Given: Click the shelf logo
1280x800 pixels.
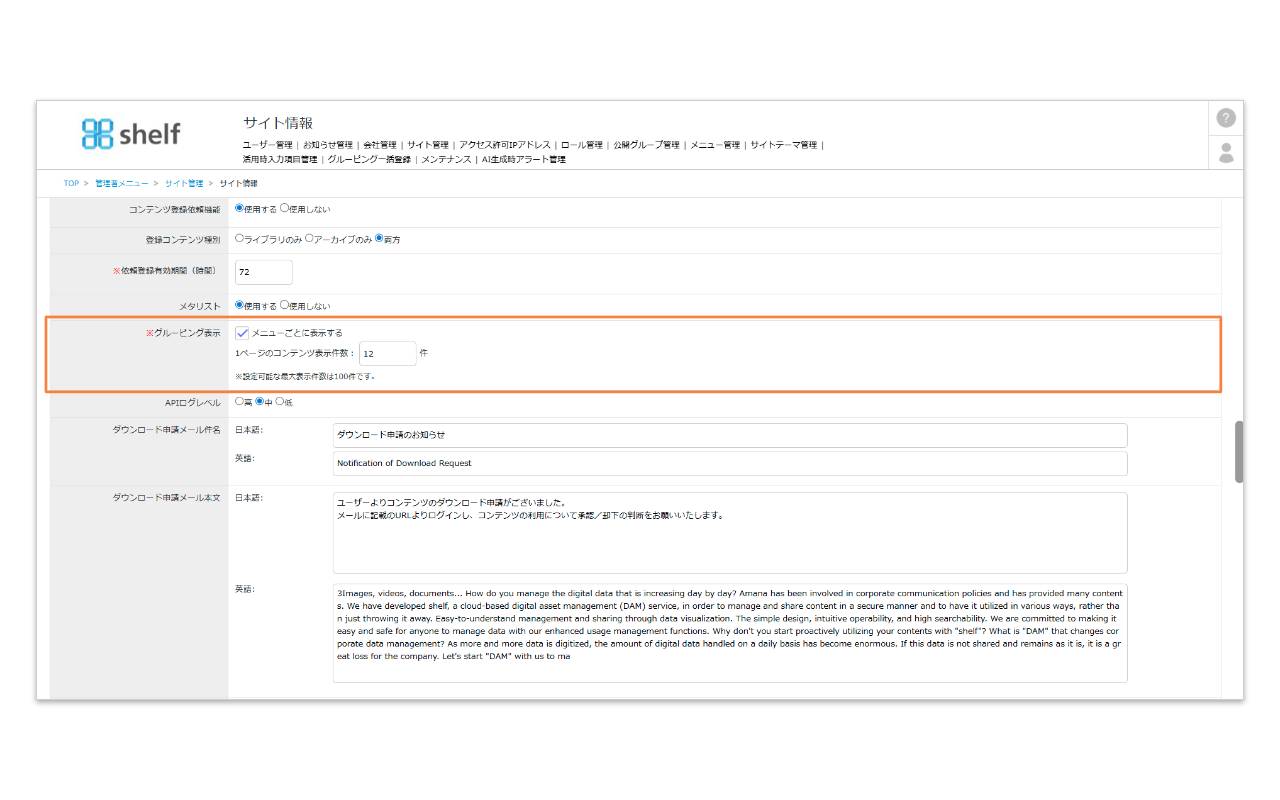Looking at the screenshot, I should point(131,133).
